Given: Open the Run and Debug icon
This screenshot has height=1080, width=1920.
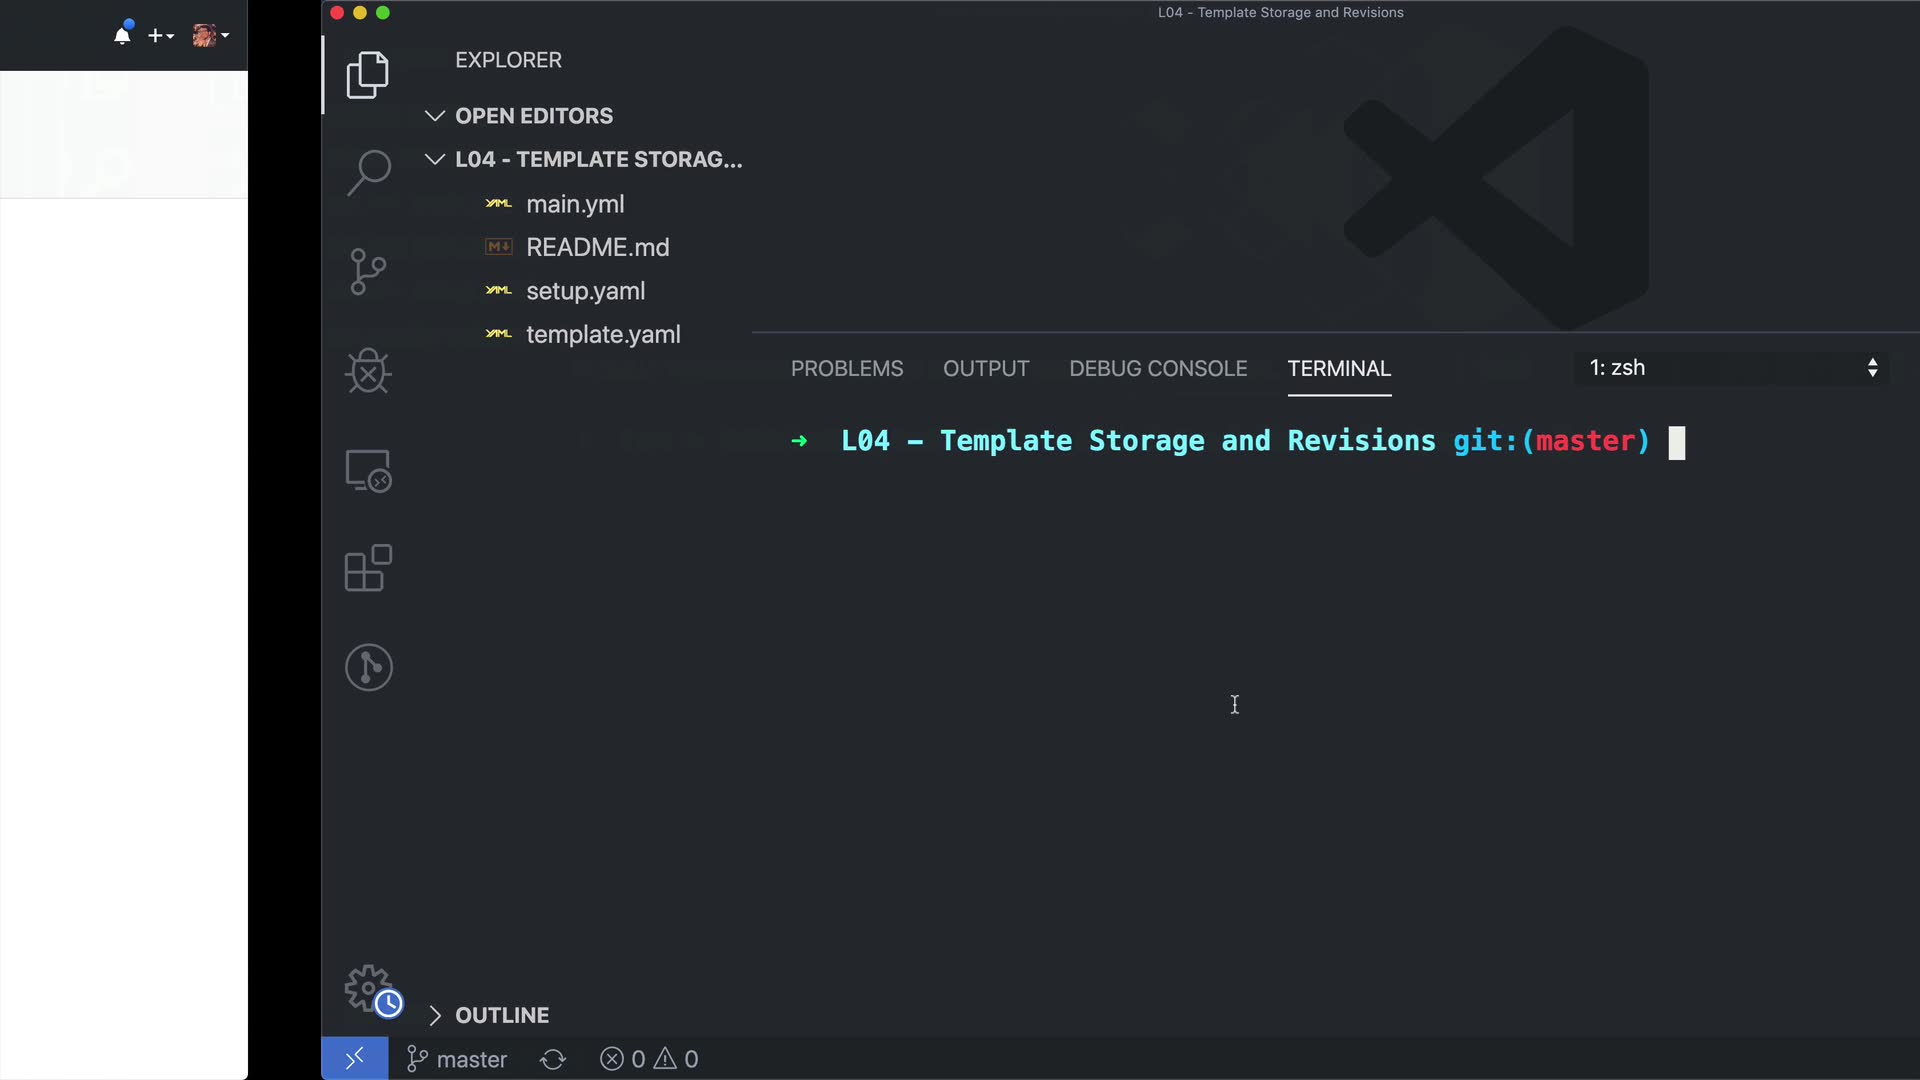Looking at the screenshot, I should click(367, 371).
